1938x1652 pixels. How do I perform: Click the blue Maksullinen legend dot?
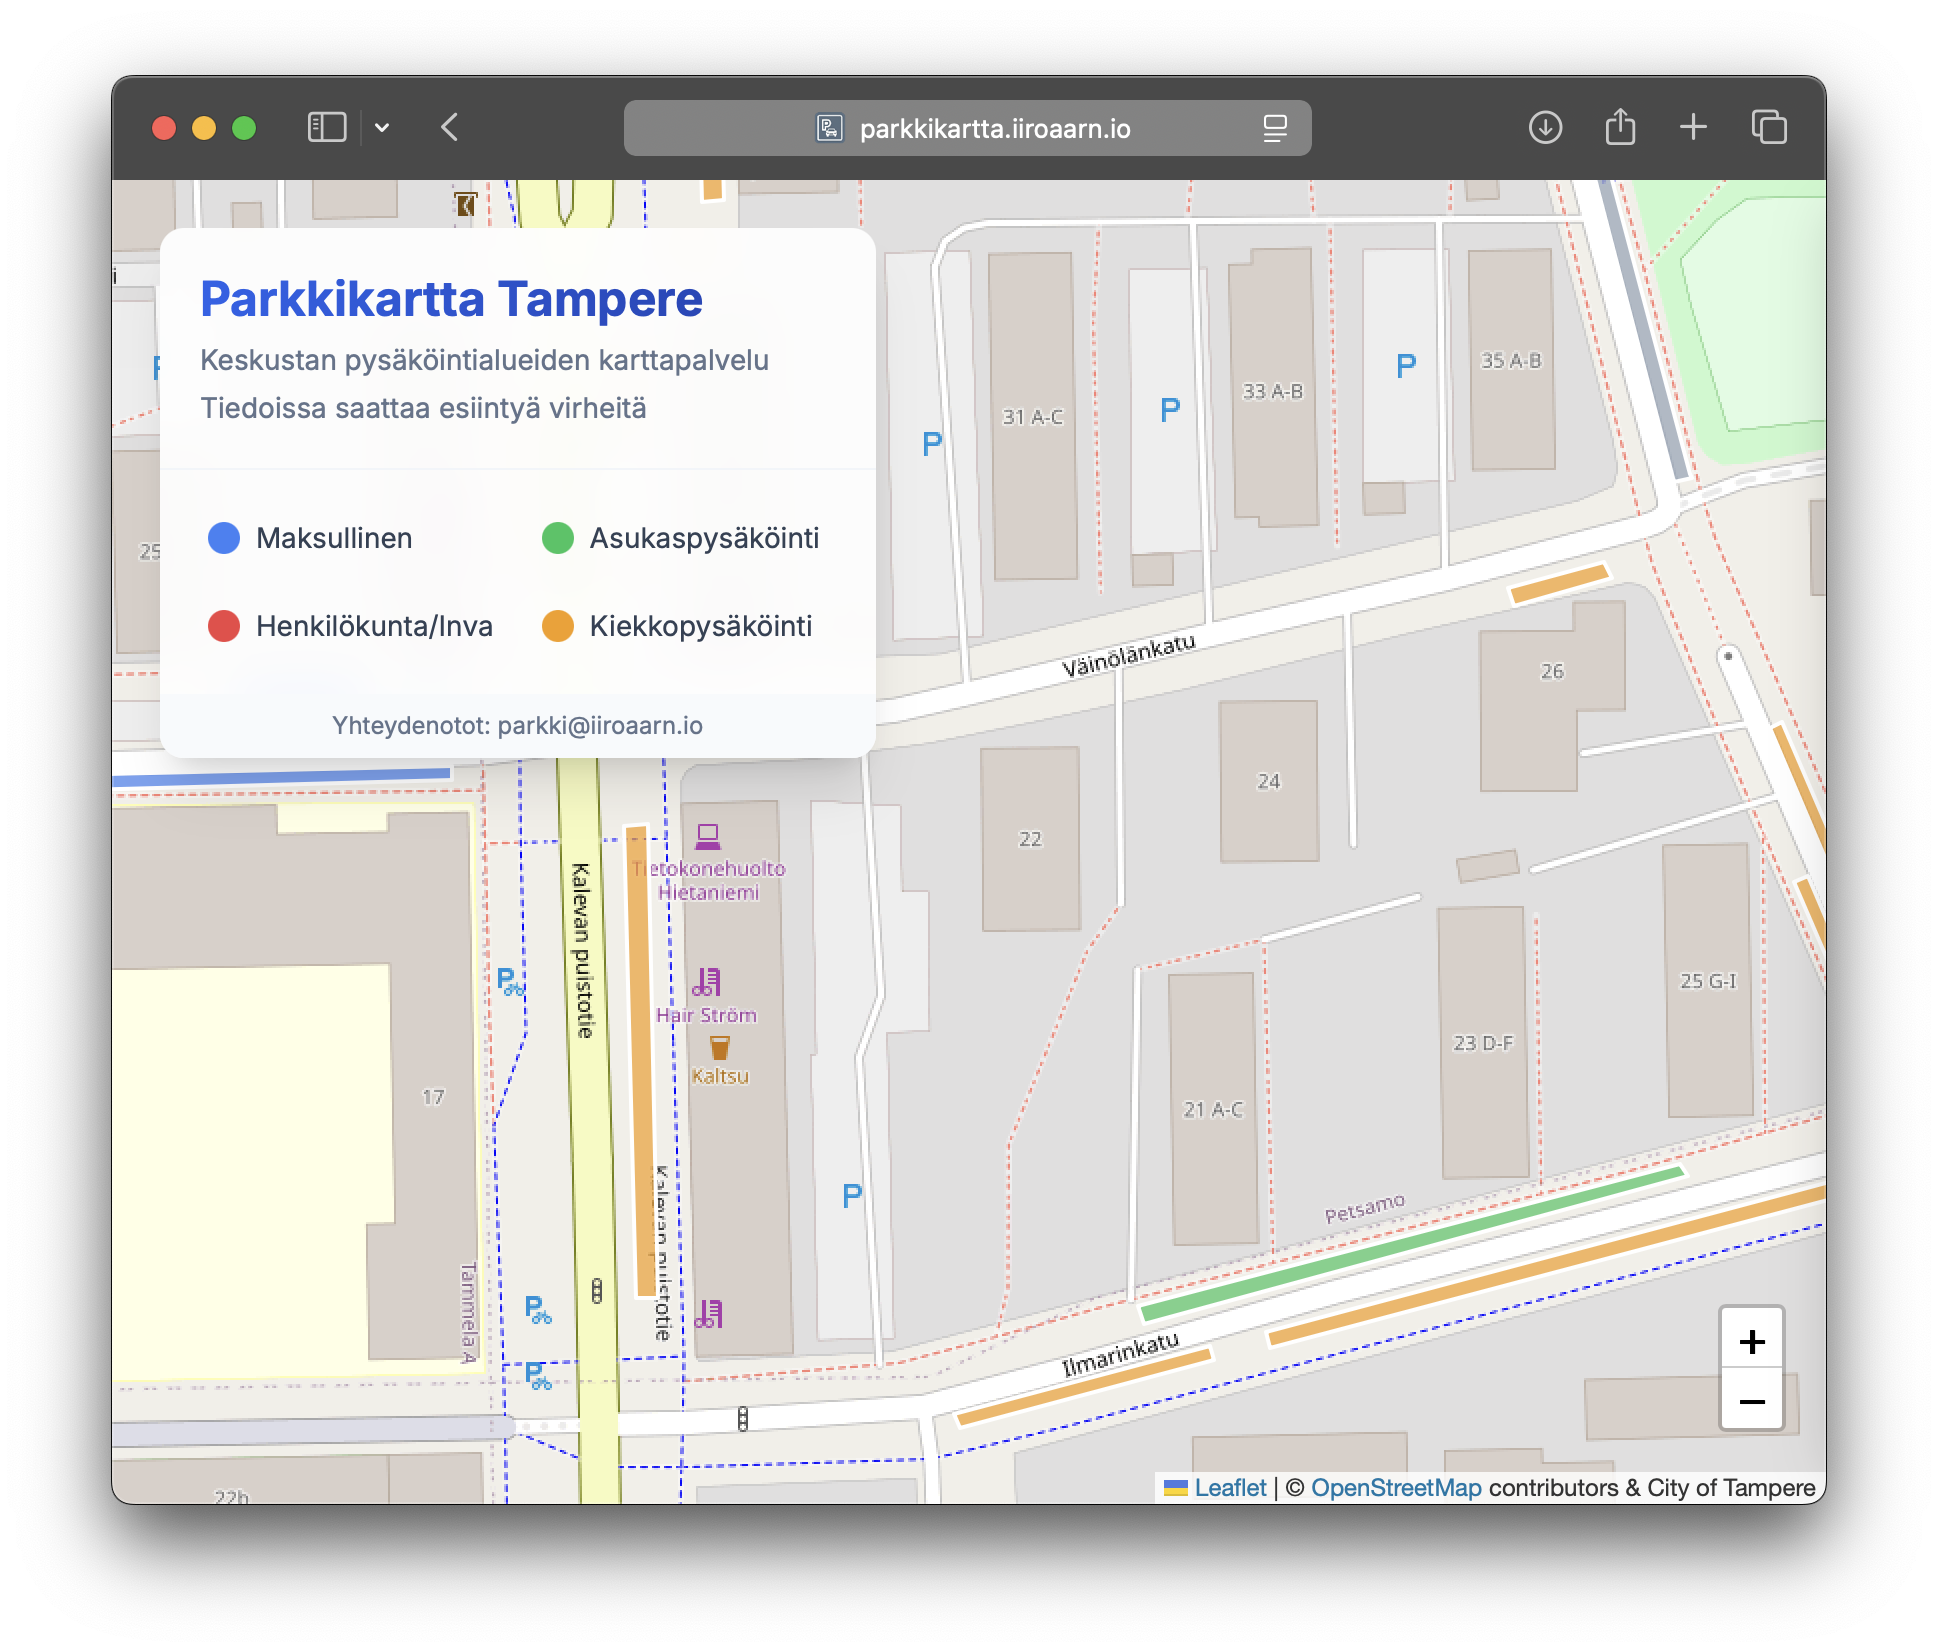[x=224, y=538]
